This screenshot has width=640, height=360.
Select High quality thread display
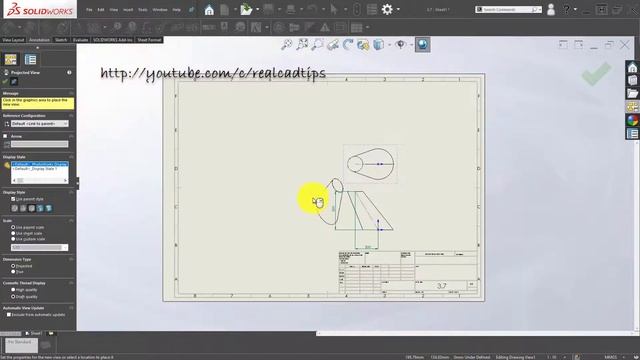point(13,290)
